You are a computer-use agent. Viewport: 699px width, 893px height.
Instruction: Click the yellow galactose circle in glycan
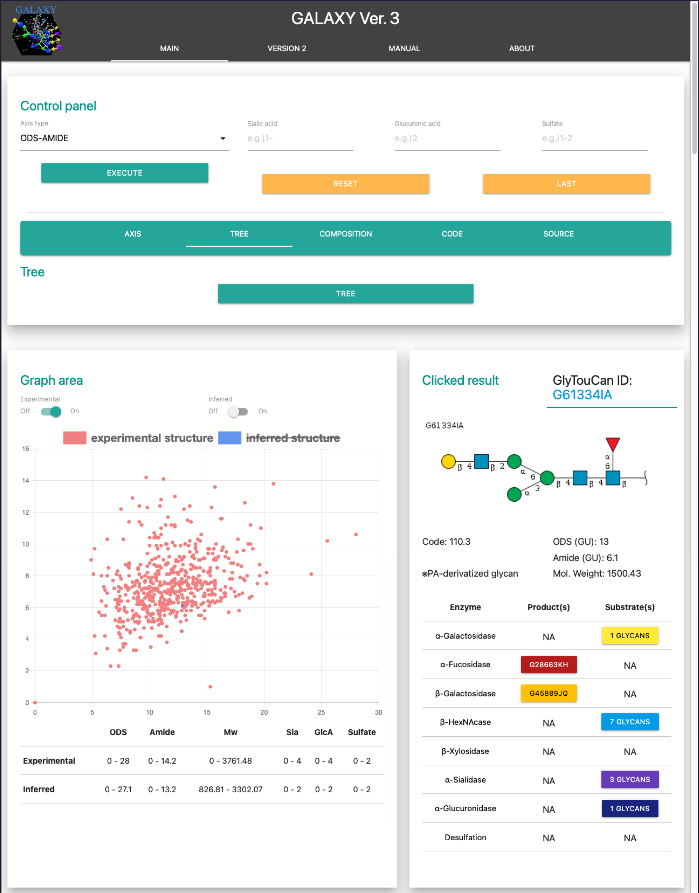(449, 462)
